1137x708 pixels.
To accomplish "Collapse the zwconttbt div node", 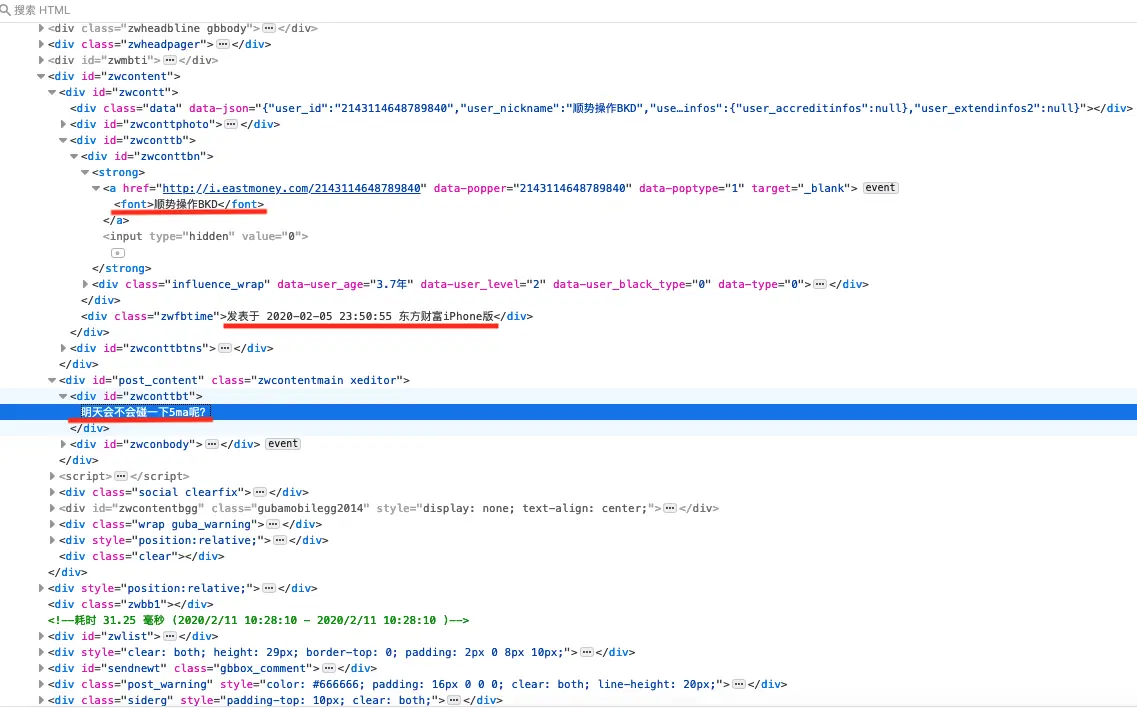I will (x=63, y=396).
